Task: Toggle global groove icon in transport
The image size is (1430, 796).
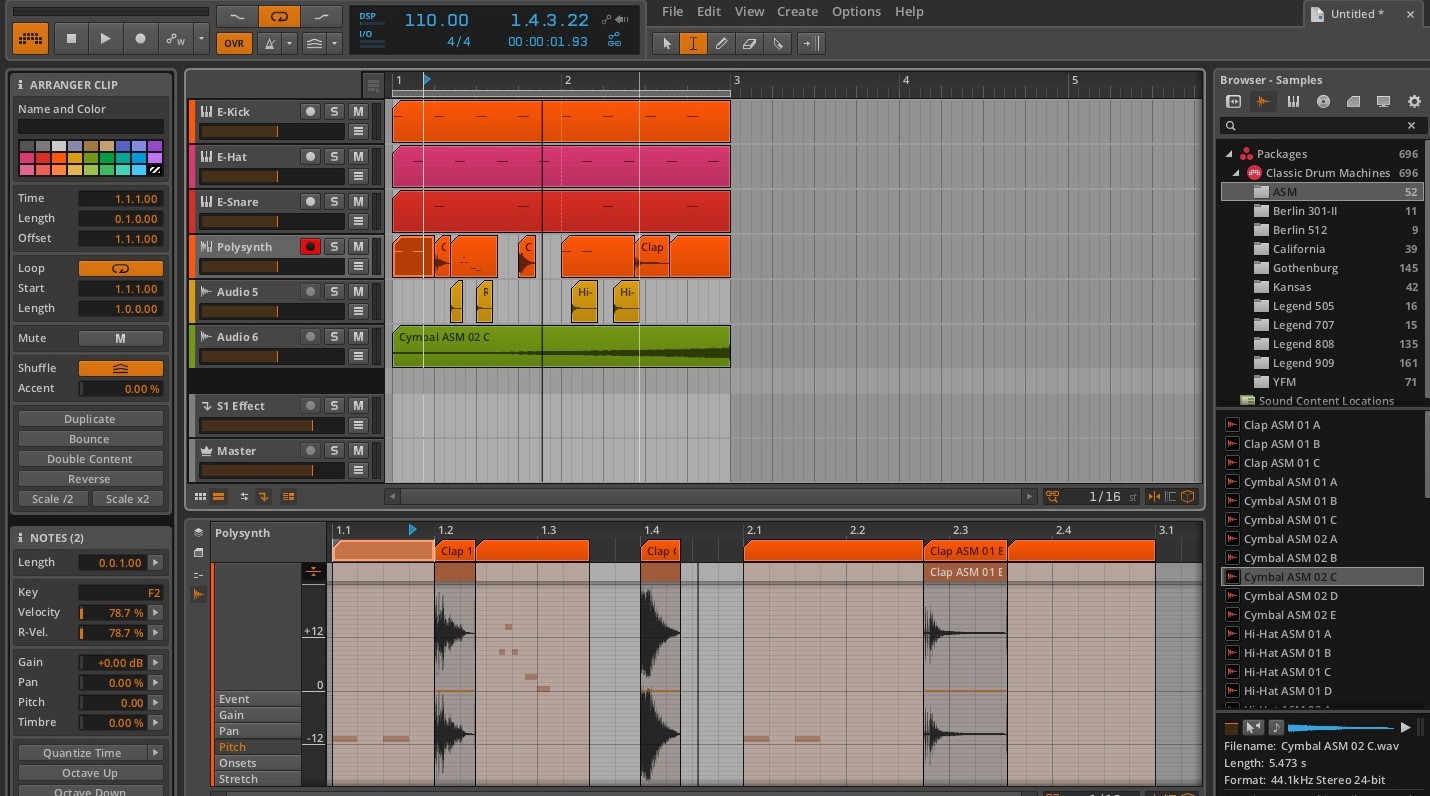Action: point(314,43)
